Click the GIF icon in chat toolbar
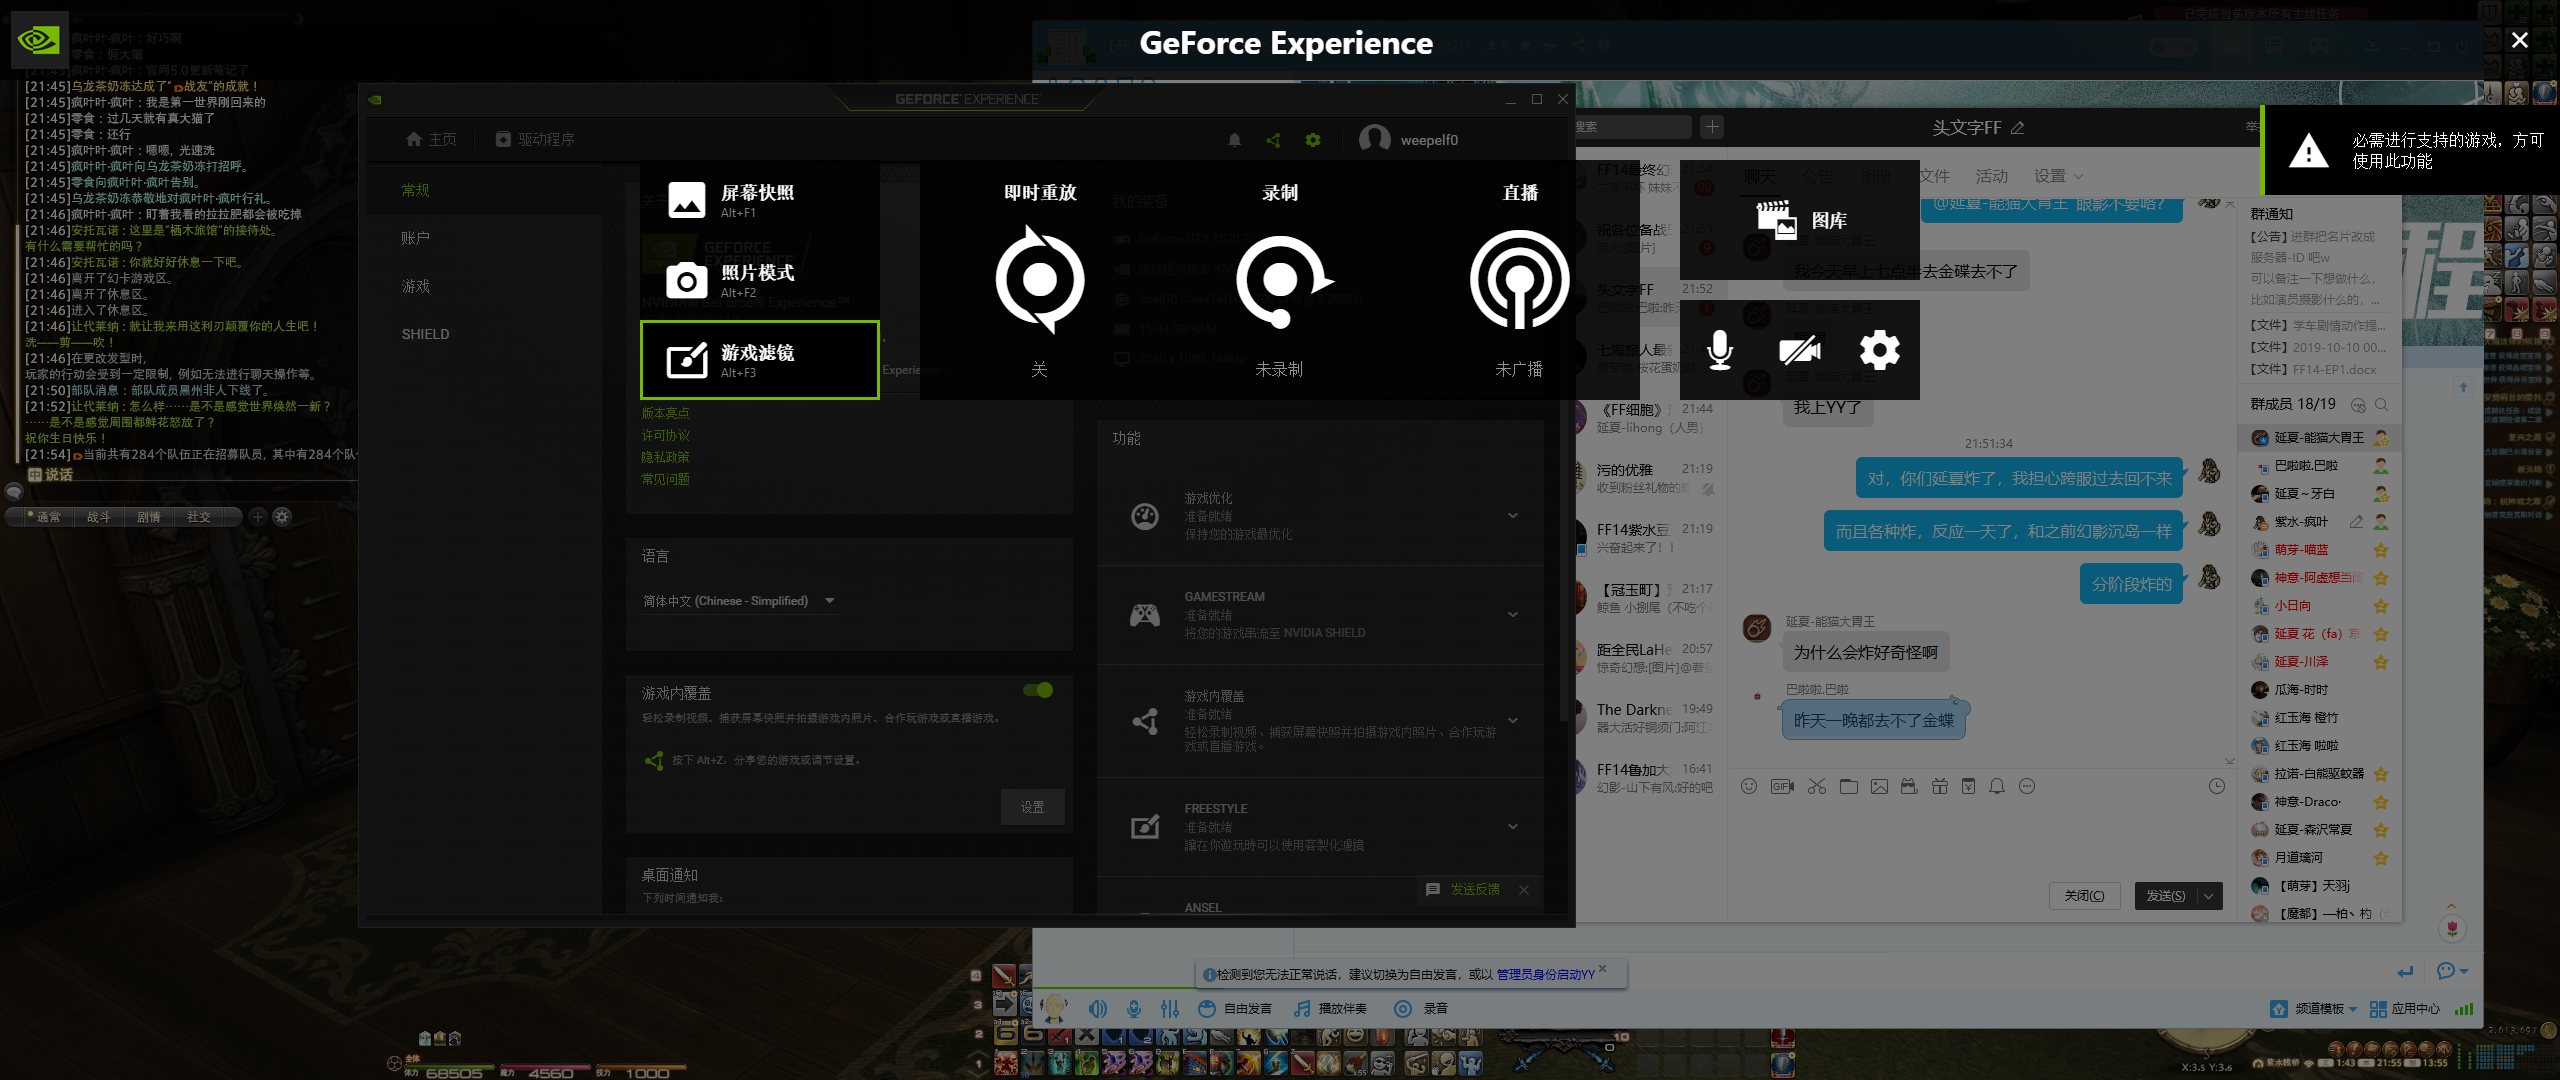 point(1782,786)
